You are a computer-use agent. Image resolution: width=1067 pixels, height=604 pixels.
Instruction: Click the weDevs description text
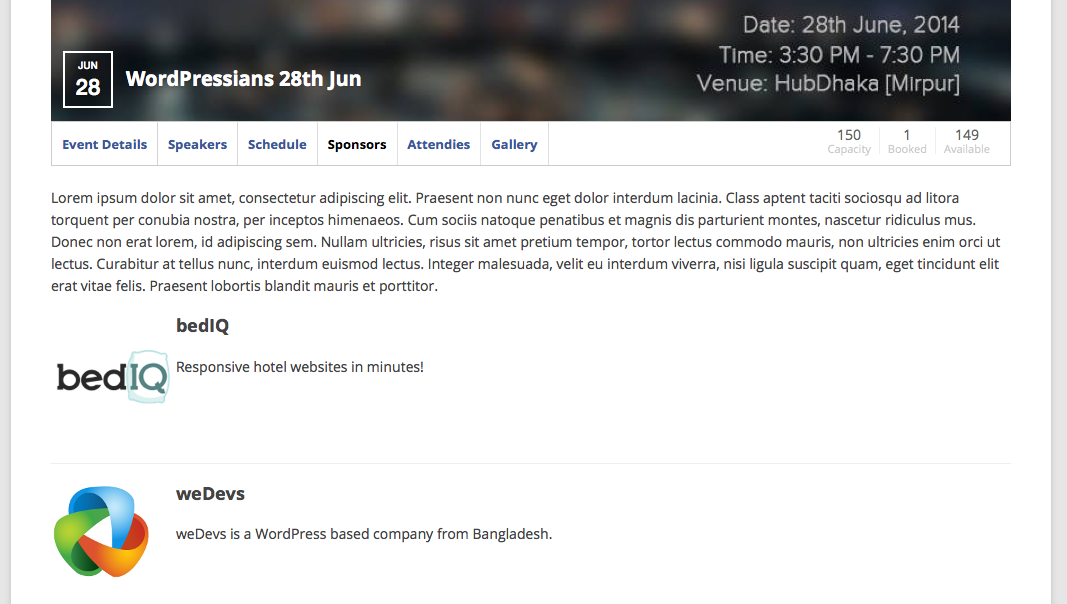(364, 534)
